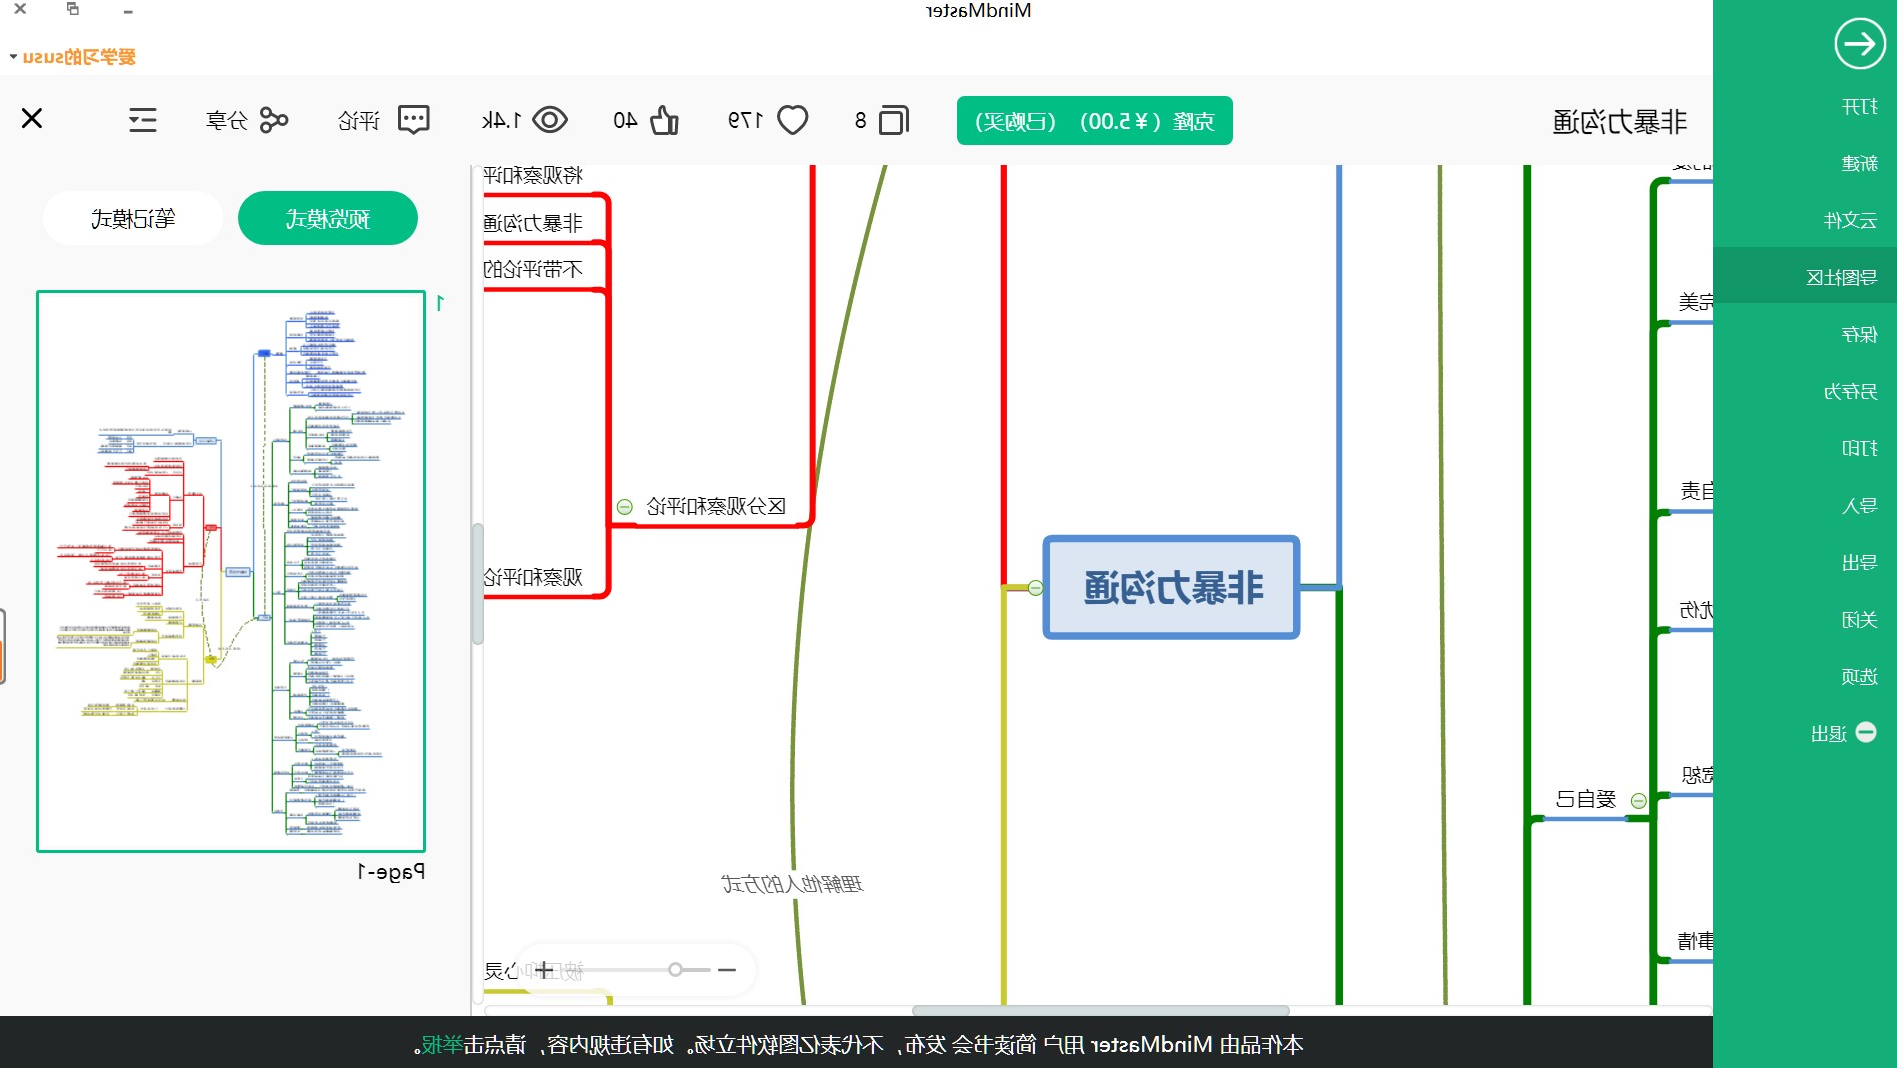
Task: Select the Page-1 mind map thumbnail
Action: (231, 571)
